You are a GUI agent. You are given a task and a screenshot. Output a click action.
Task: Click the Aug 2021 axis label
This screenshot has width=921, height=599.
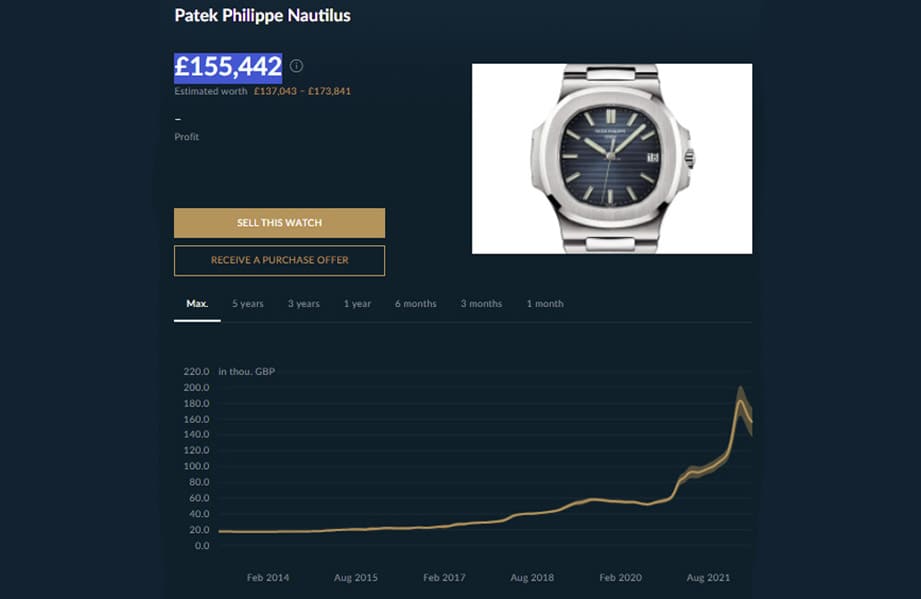click(x=708, y=578)
